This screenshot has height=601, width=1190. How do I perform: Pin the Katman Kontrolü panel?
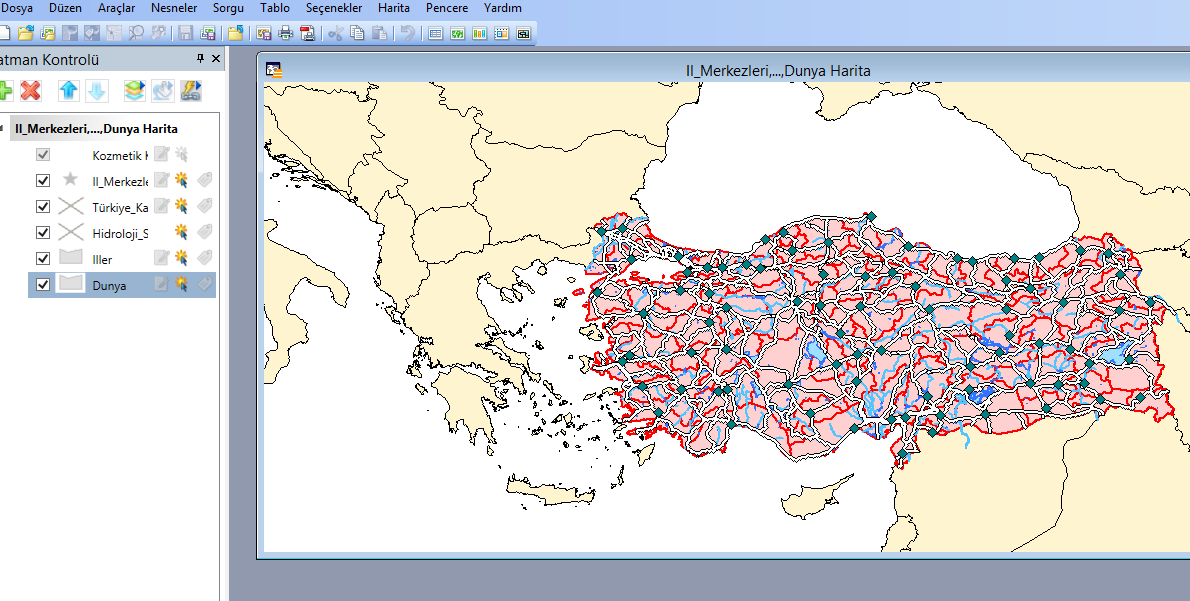coord(200,58)
